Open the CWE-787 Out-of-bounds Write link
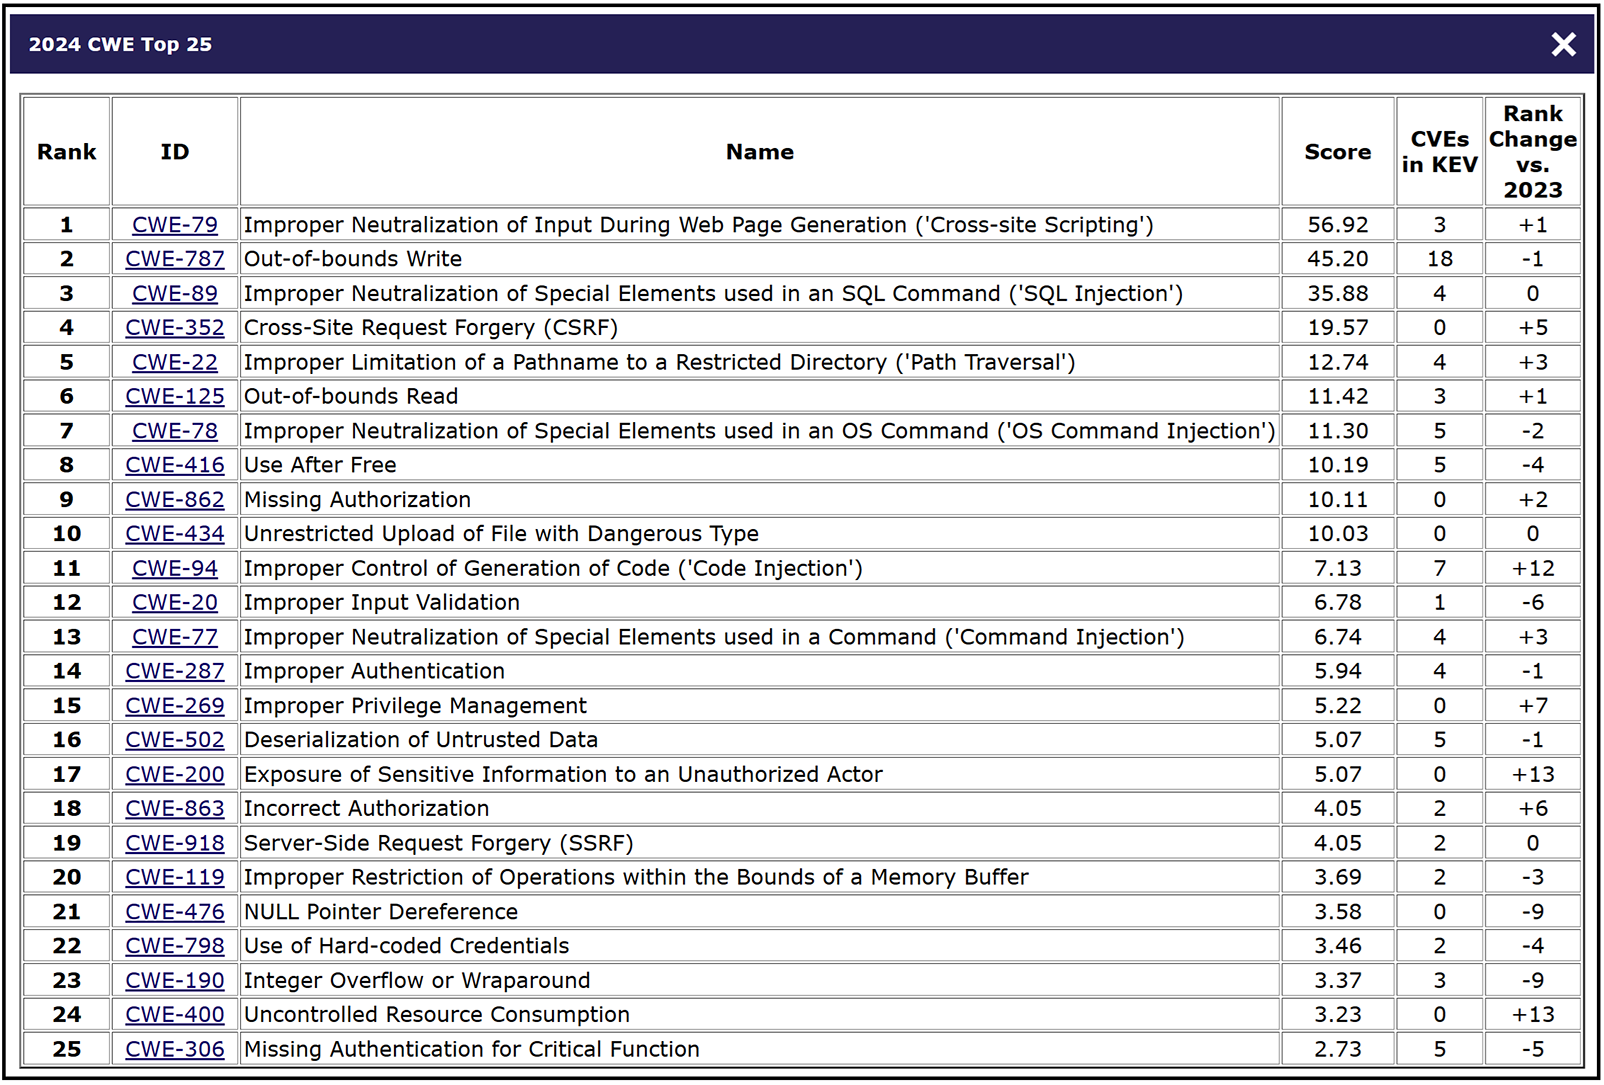This screenshot has width=1604, height=1085. pos(175,259)
